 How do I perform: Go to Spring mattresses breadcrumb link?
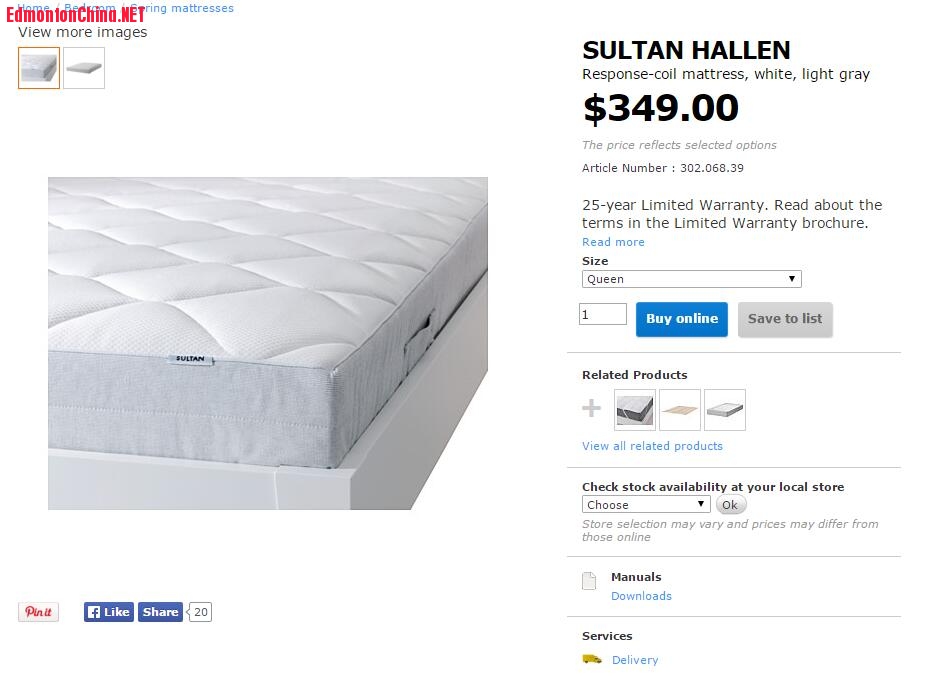[x=184, y=8]
